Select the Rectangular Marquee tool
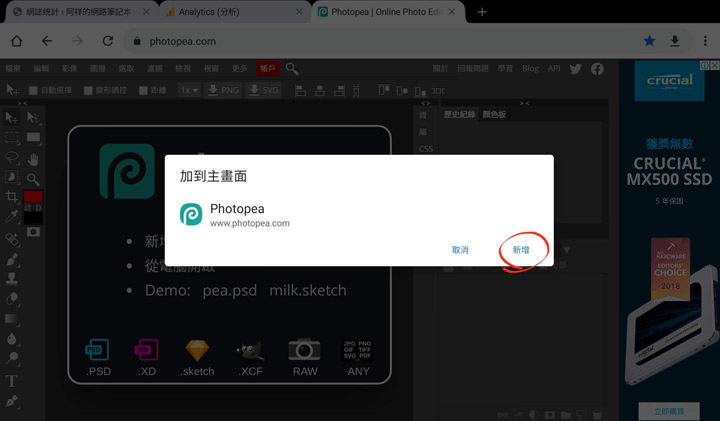This screenshot has height=421, width=720. click(x=11, y=138)
